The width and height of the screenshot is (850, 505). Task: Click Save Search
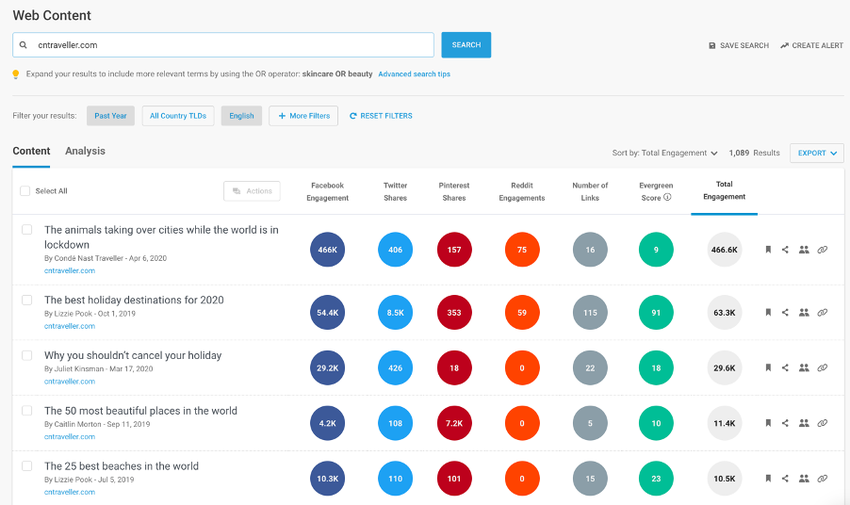pyautogui.click(x=739, y=46)
